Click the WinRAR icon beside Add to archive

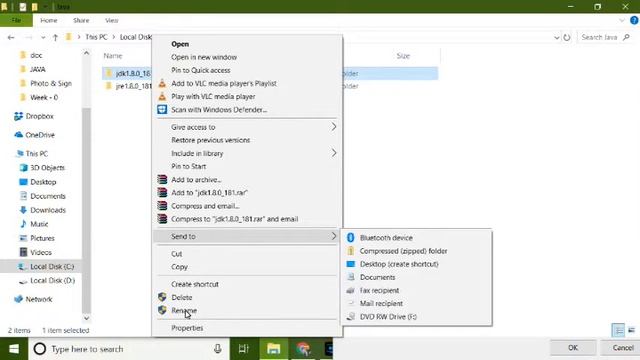coord(162,180)
